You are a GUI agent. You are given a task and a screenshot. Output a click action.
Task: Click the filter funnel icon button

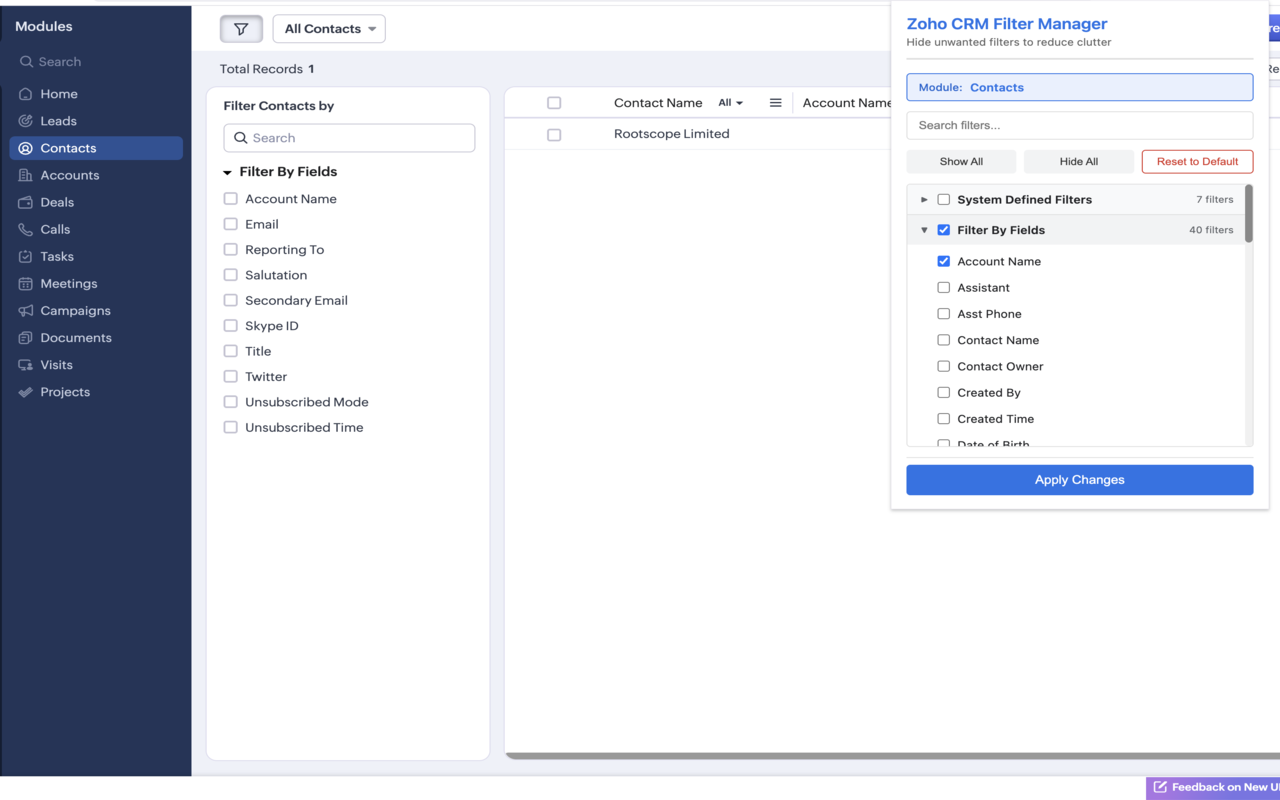(241, 29)
